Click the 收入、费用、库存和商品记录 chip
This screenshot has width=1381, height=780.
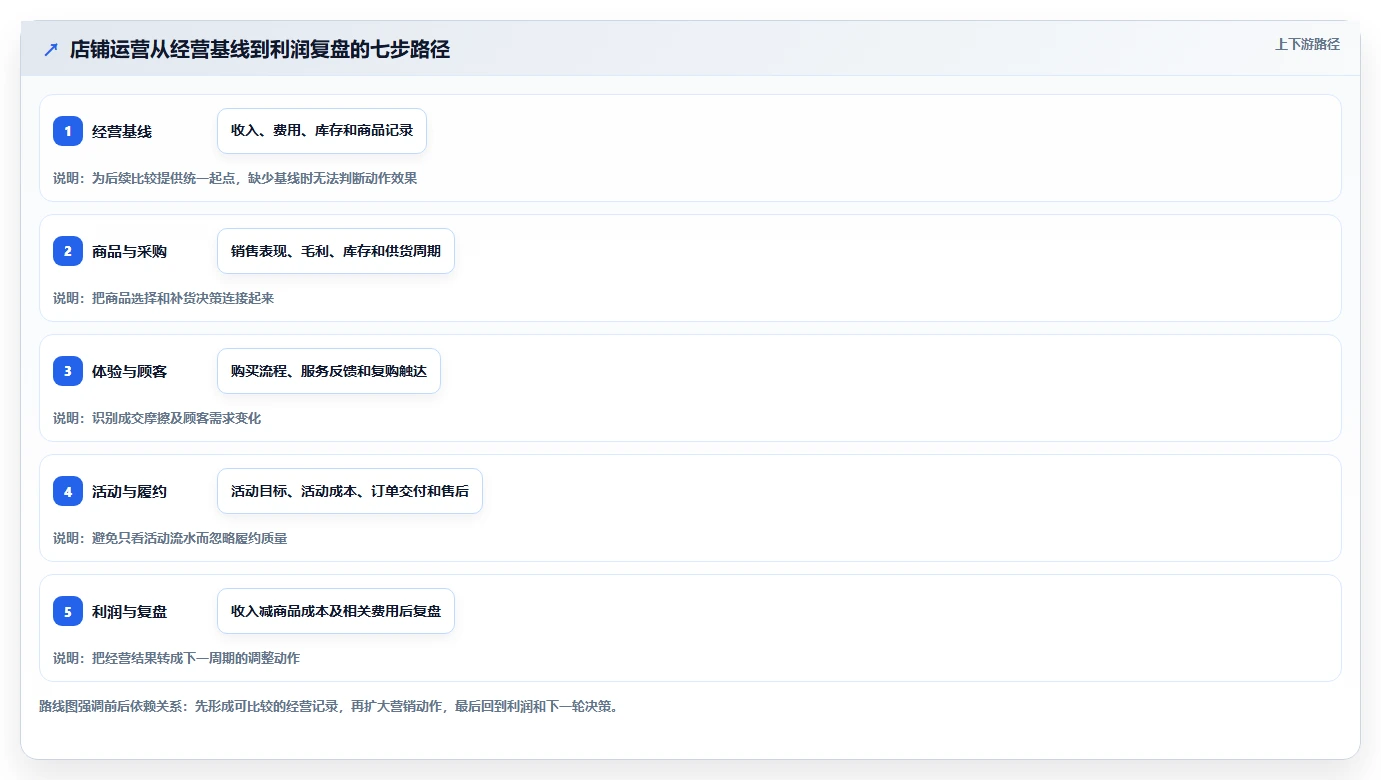point(322,131)
